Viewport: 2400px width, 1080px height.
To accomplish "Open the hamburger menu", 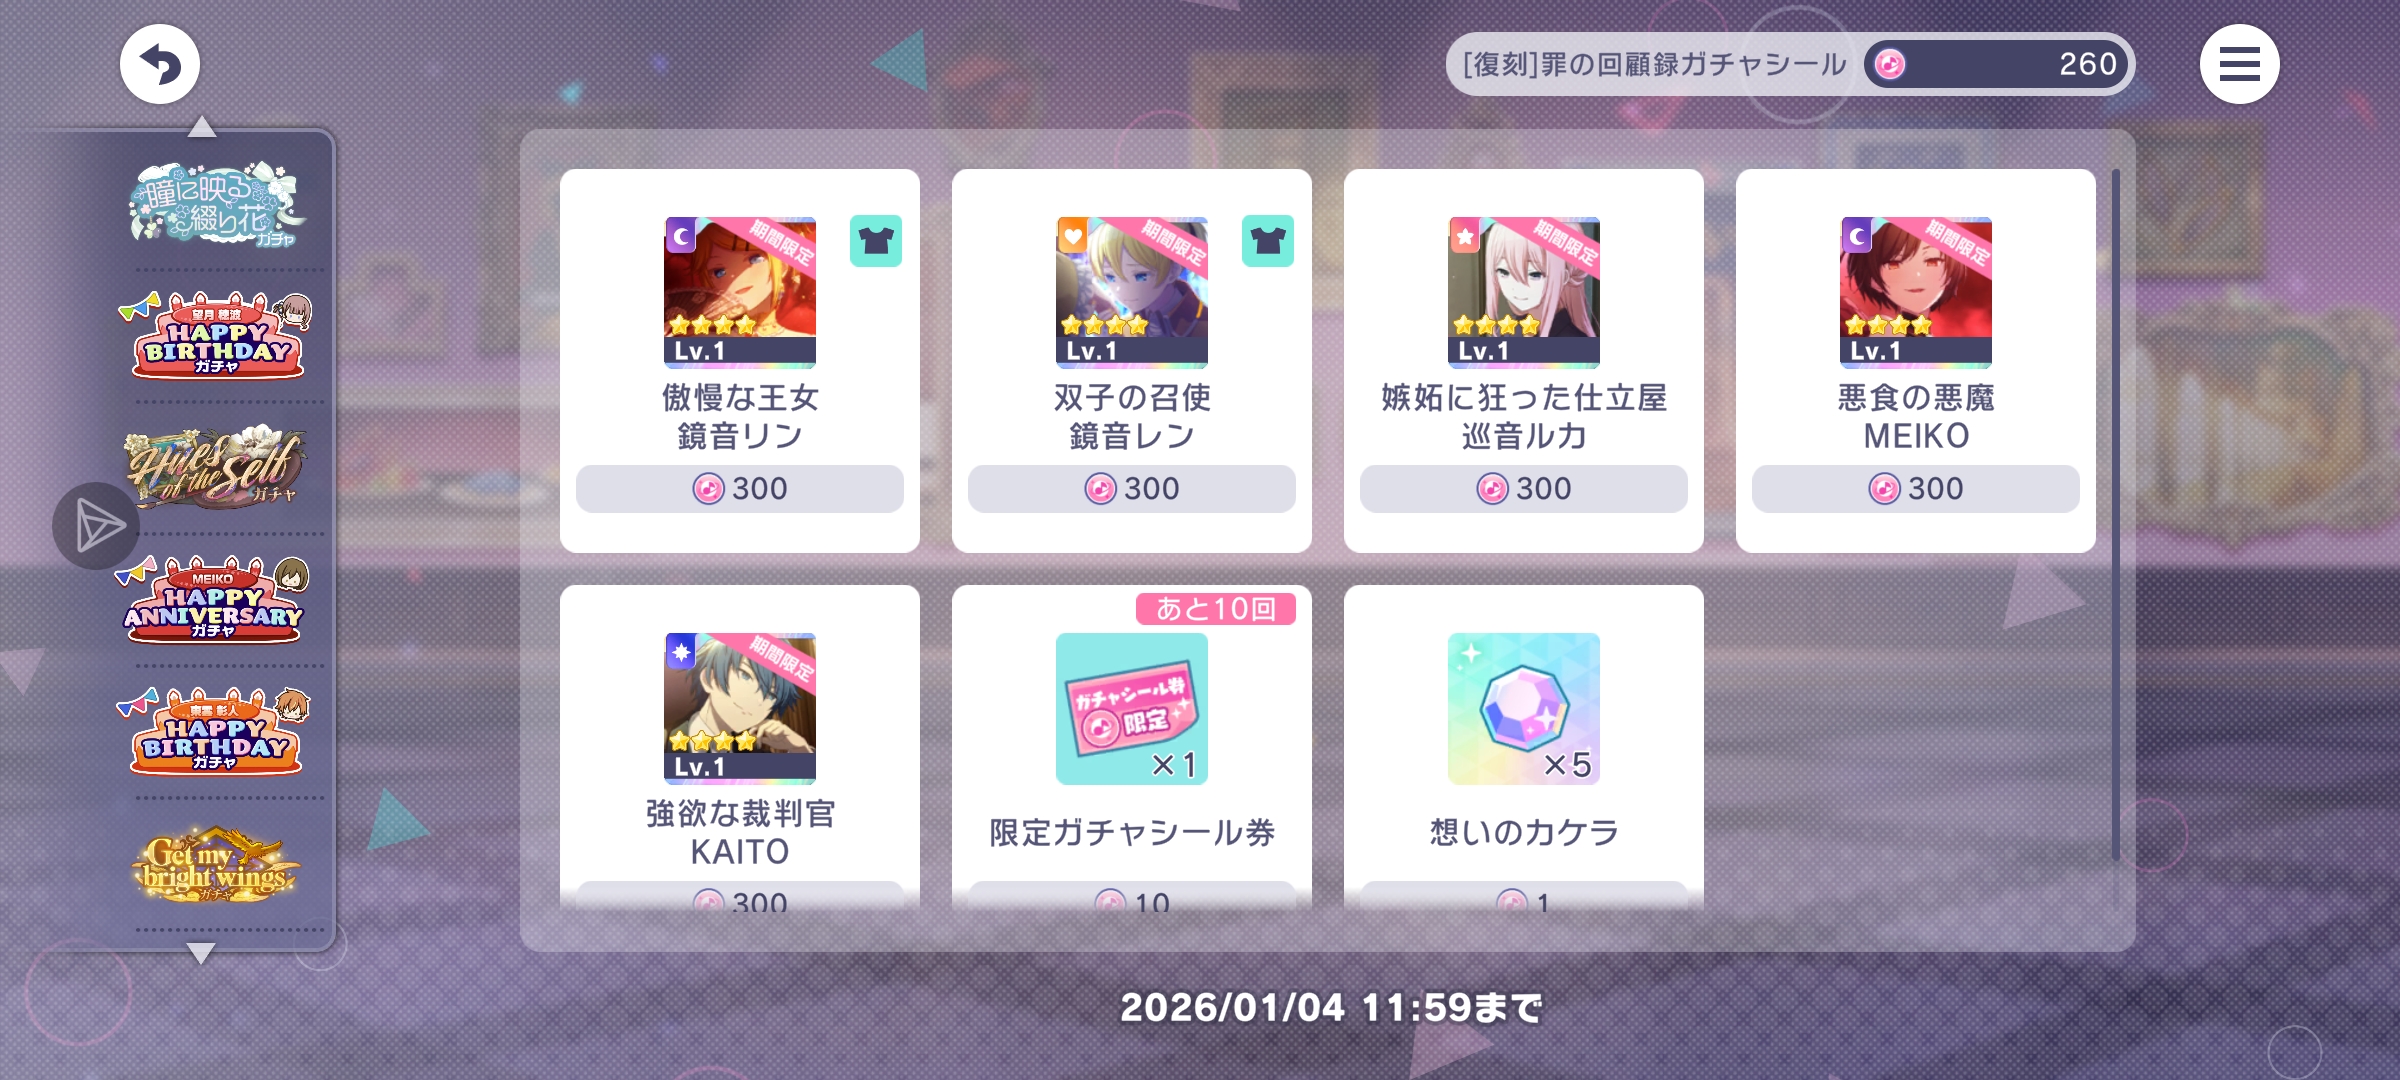I will [2239, 64].
